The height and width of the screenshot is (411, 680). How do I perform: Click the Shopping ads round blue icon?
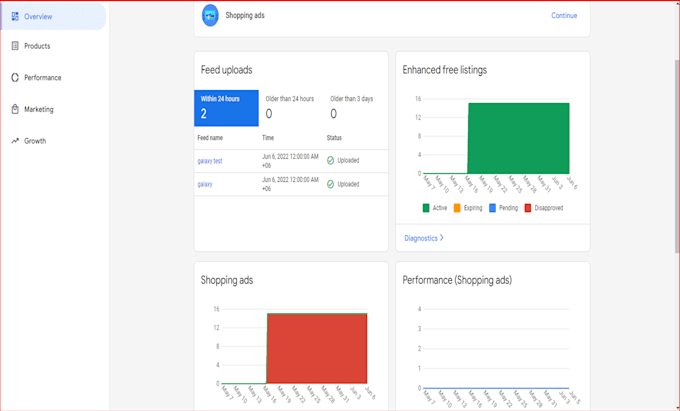210,16
